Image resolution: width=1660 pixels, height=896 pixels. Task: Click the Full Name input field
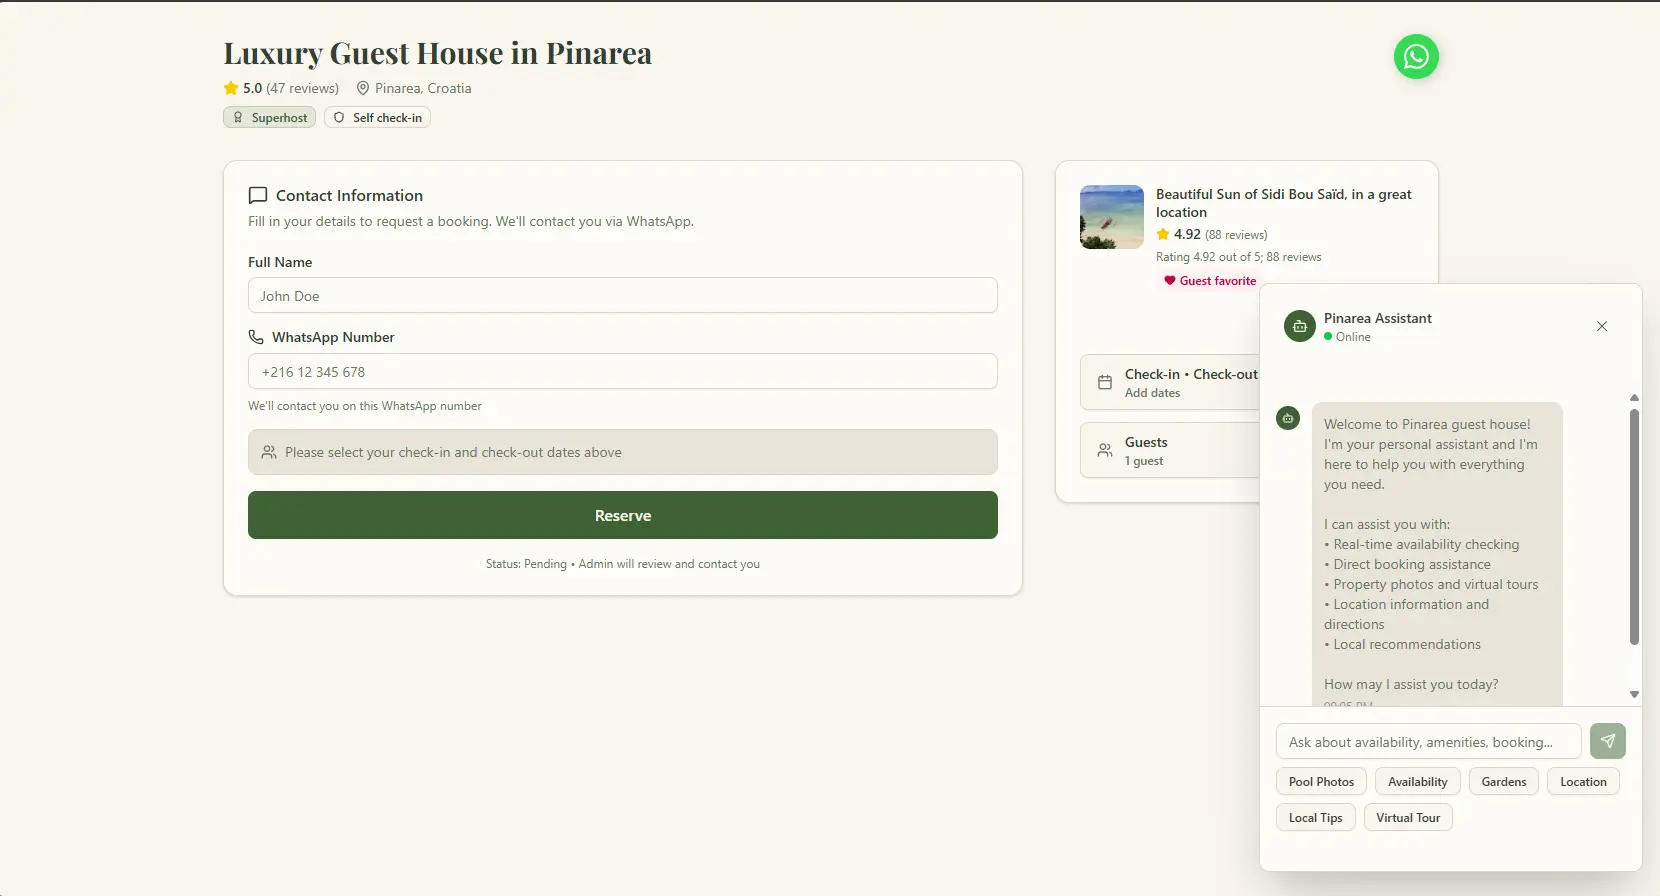pos(622,296)
